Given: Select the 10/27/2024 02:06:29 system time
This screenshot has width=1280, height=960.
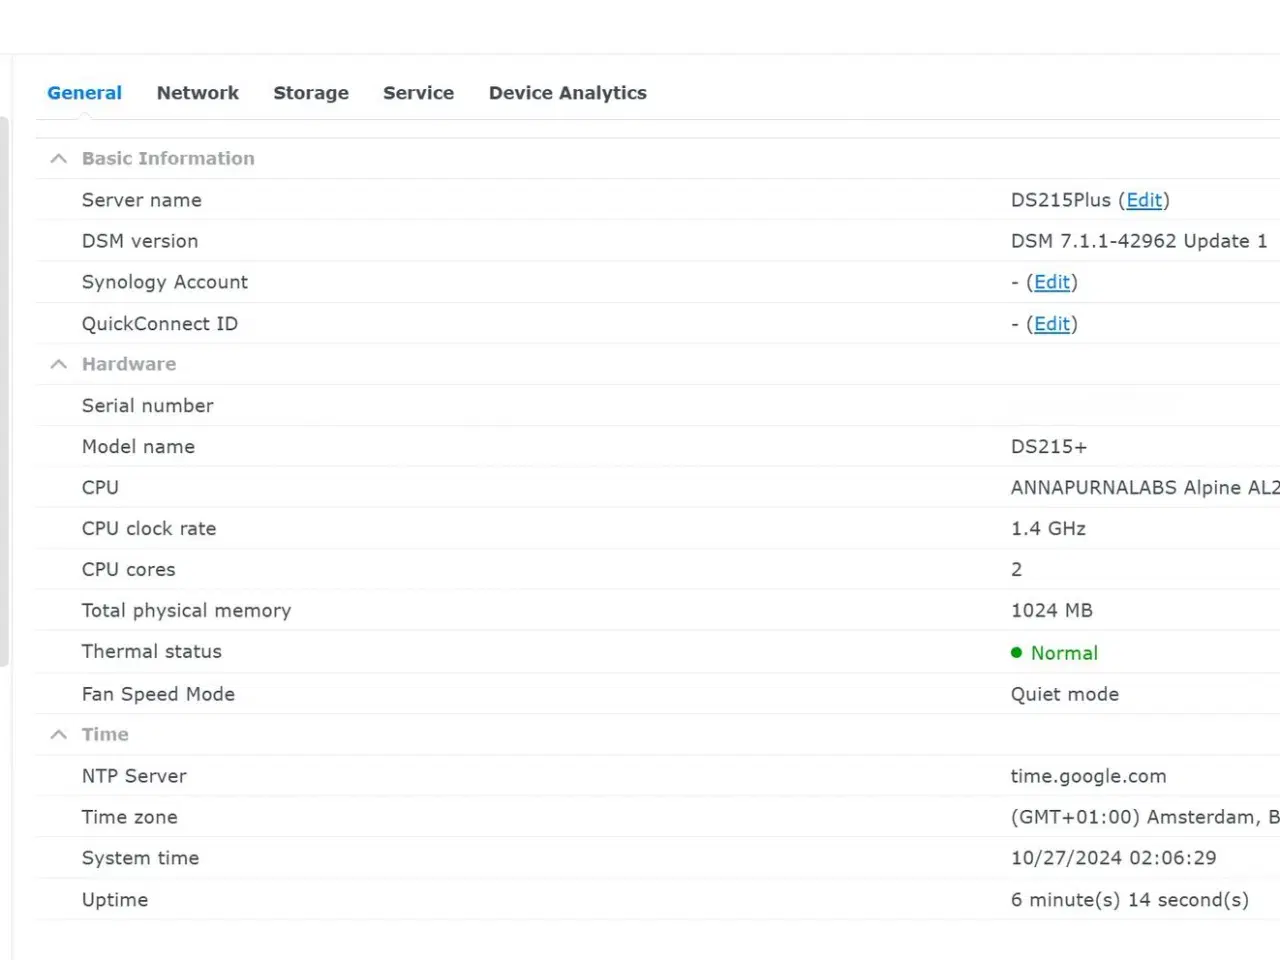Looking at the screenshot, I should [x=1113, y=858].
